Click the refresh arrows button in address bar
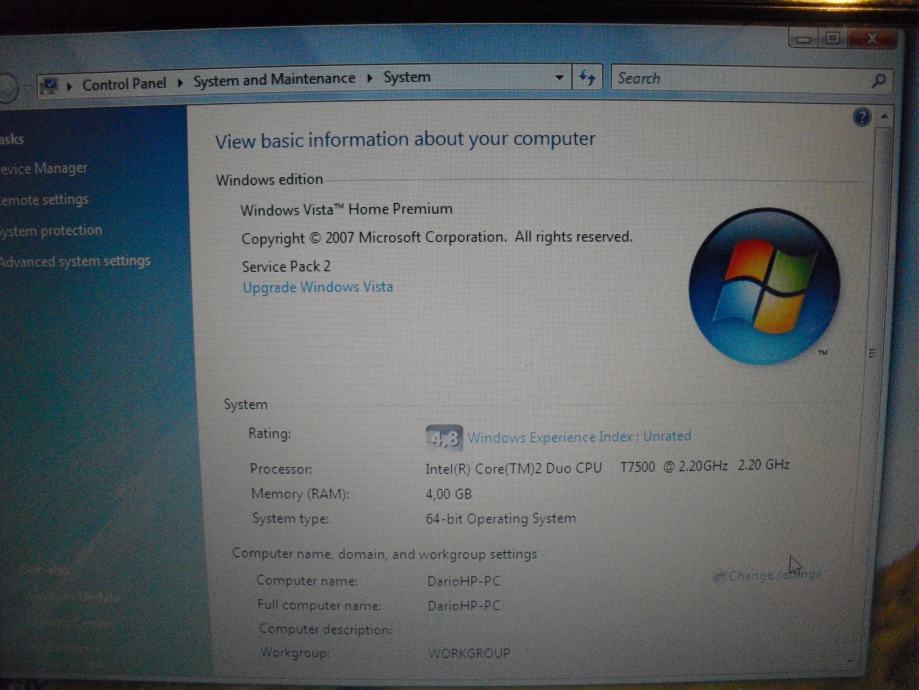The image size is (919, 690). (587, 77)
